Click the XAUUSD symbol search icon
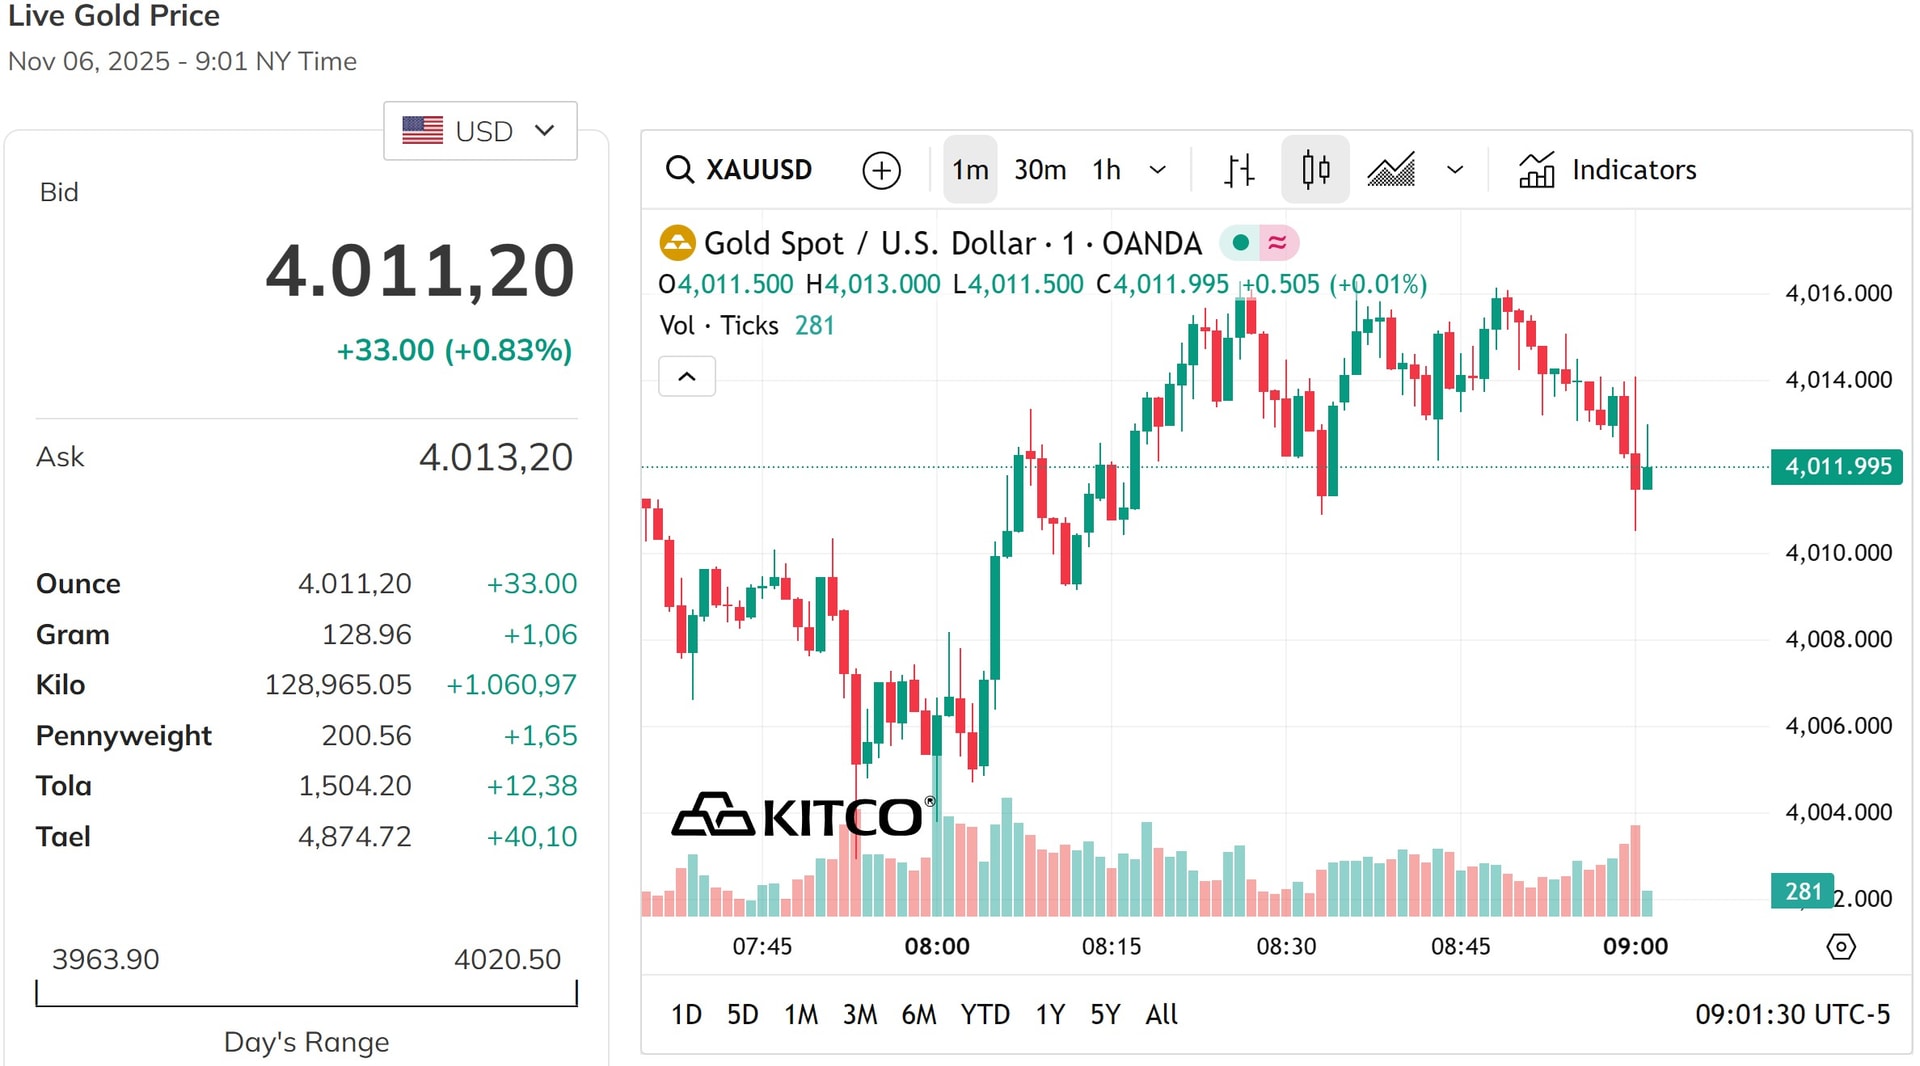The height and width of the screenshot is (1066, 1920). click(680, 170)
